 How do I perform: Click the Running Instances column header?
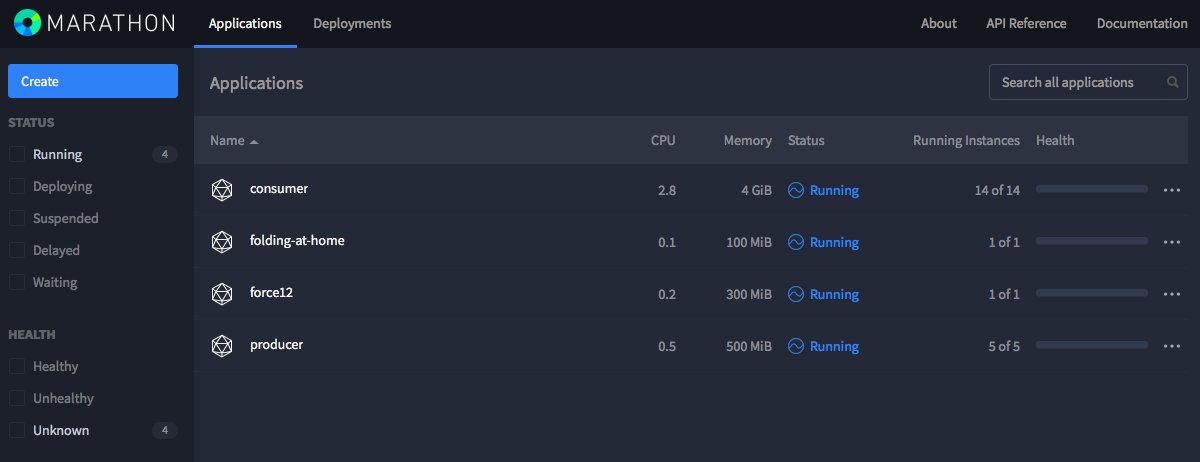coord(966,140)
